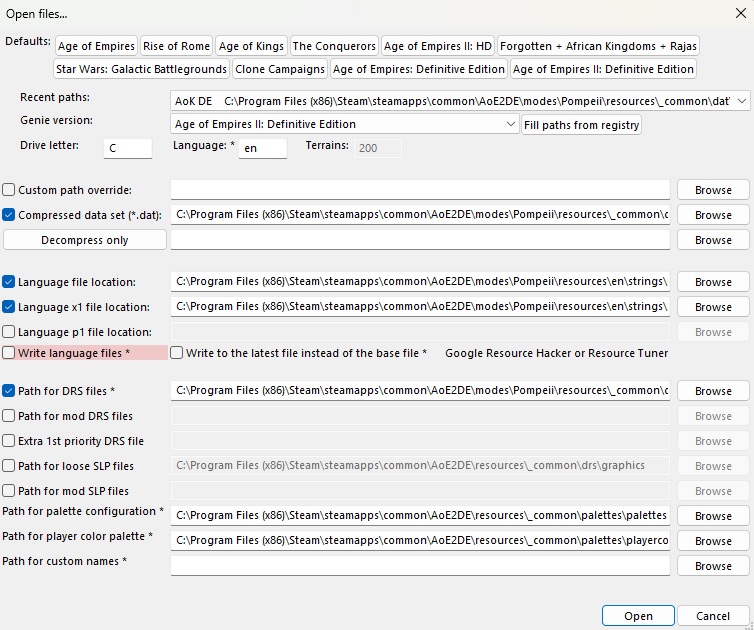Screen dimensions: 754x630
Task: Load Age of Empires defaults
Action: coord(96,46)
